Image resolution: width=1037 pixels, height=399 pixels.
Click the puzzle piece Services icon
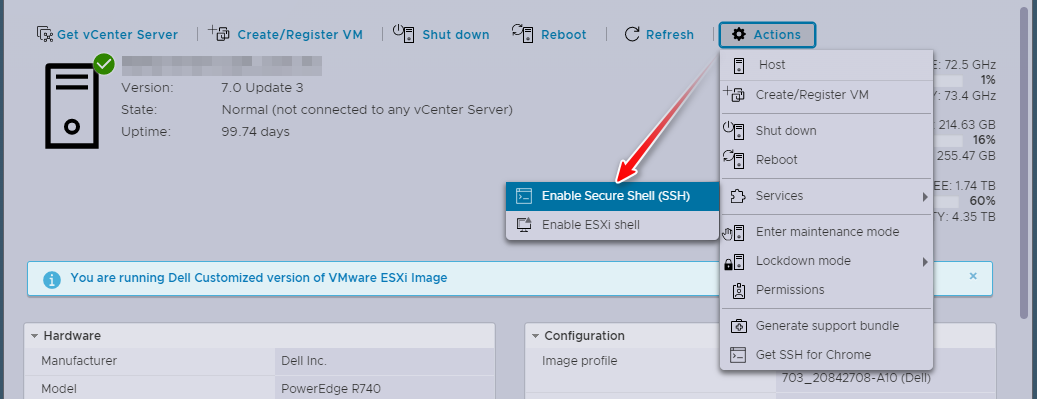click(737, 196)
